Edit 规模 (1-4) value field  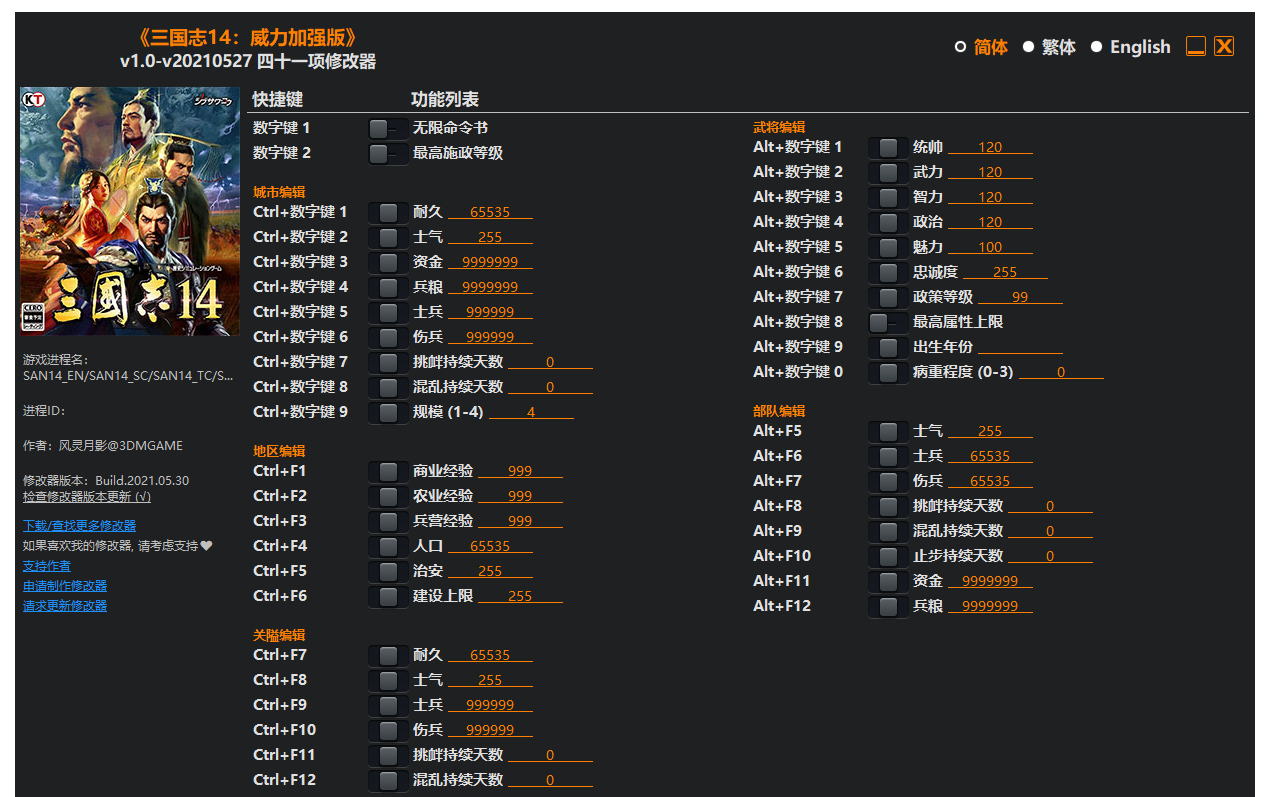(x=531, y=412)
